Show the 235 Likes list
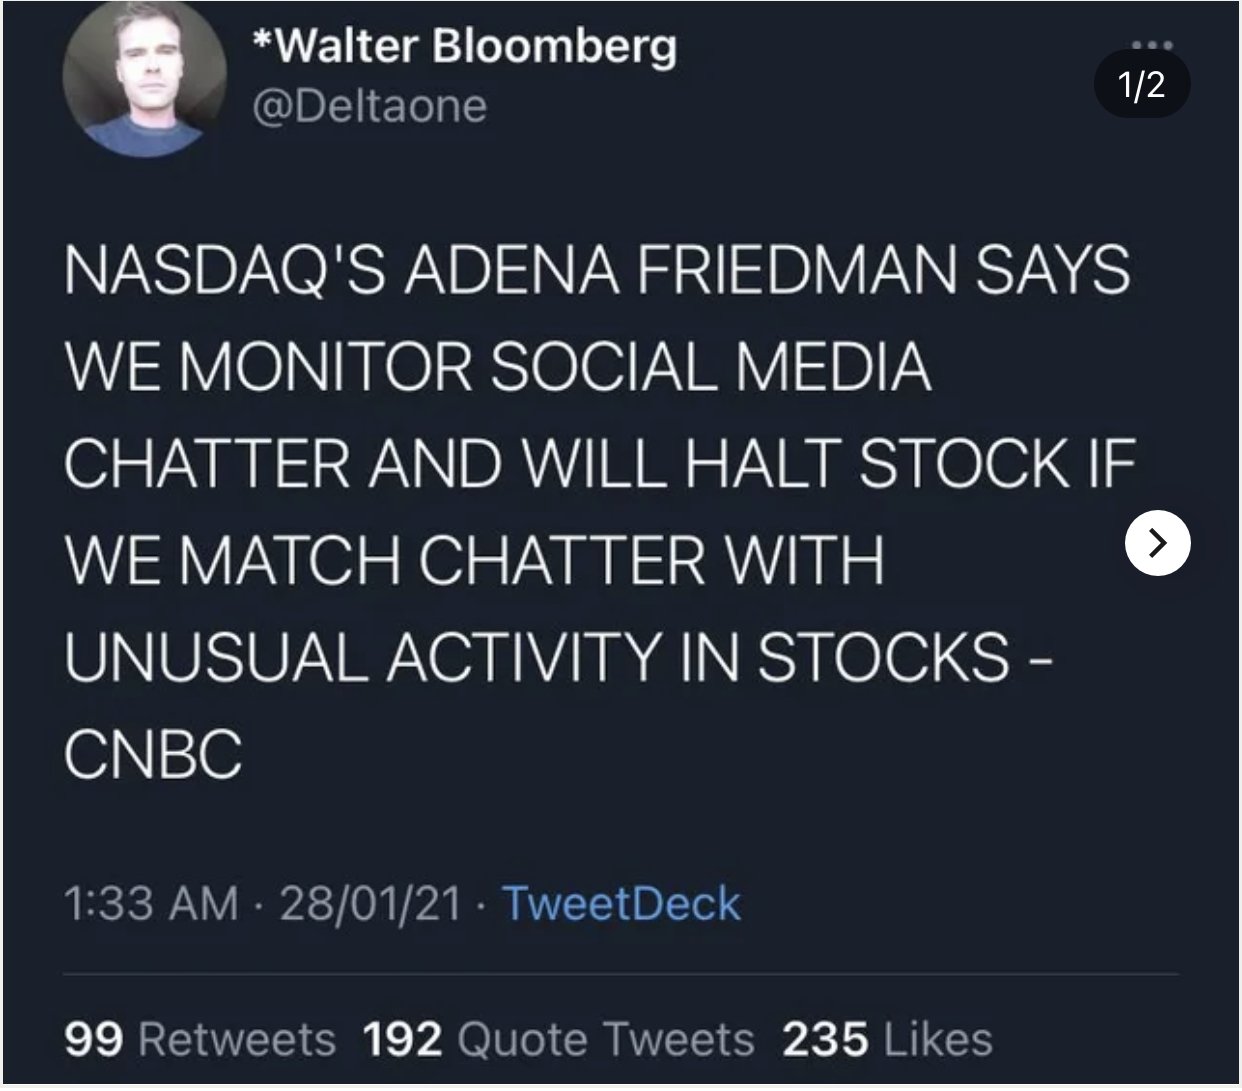Image resolution: width=1242 pixels, height=1091 pixels. coord(888,1040)
